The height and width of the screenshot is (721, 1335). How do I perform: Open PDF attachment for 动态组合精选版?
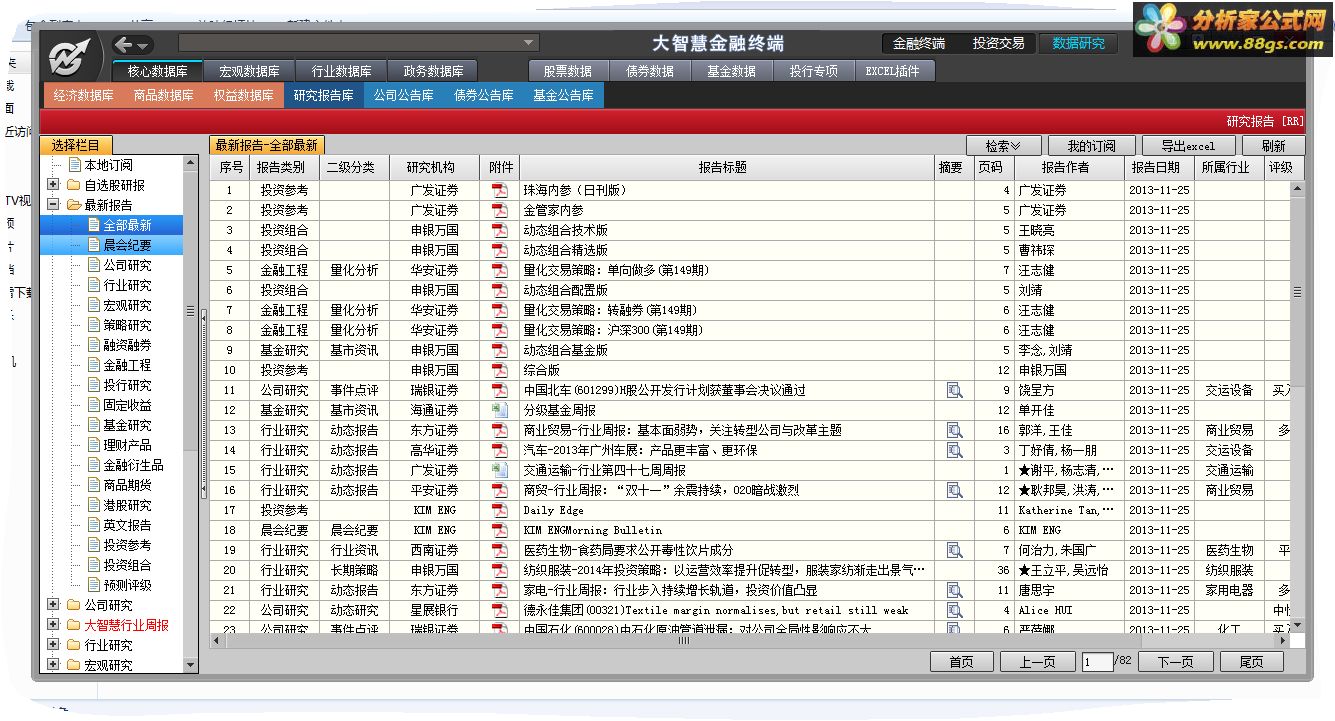pos(499,250)
